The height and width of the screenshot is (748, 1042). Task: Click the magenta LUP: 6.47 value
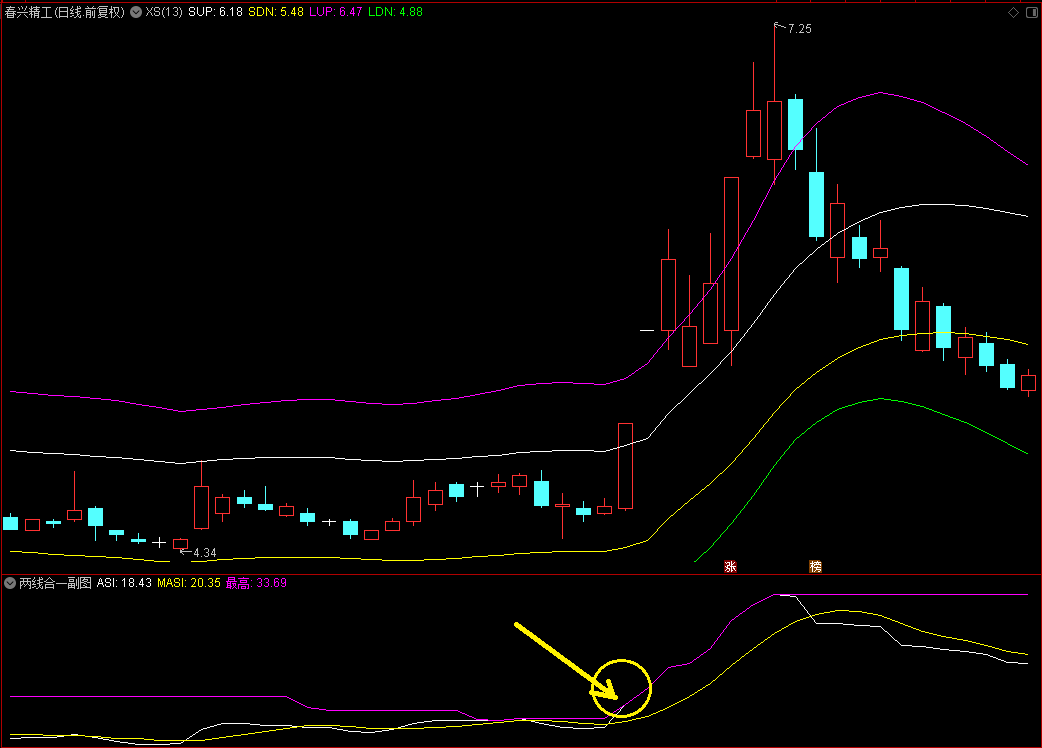336,12
